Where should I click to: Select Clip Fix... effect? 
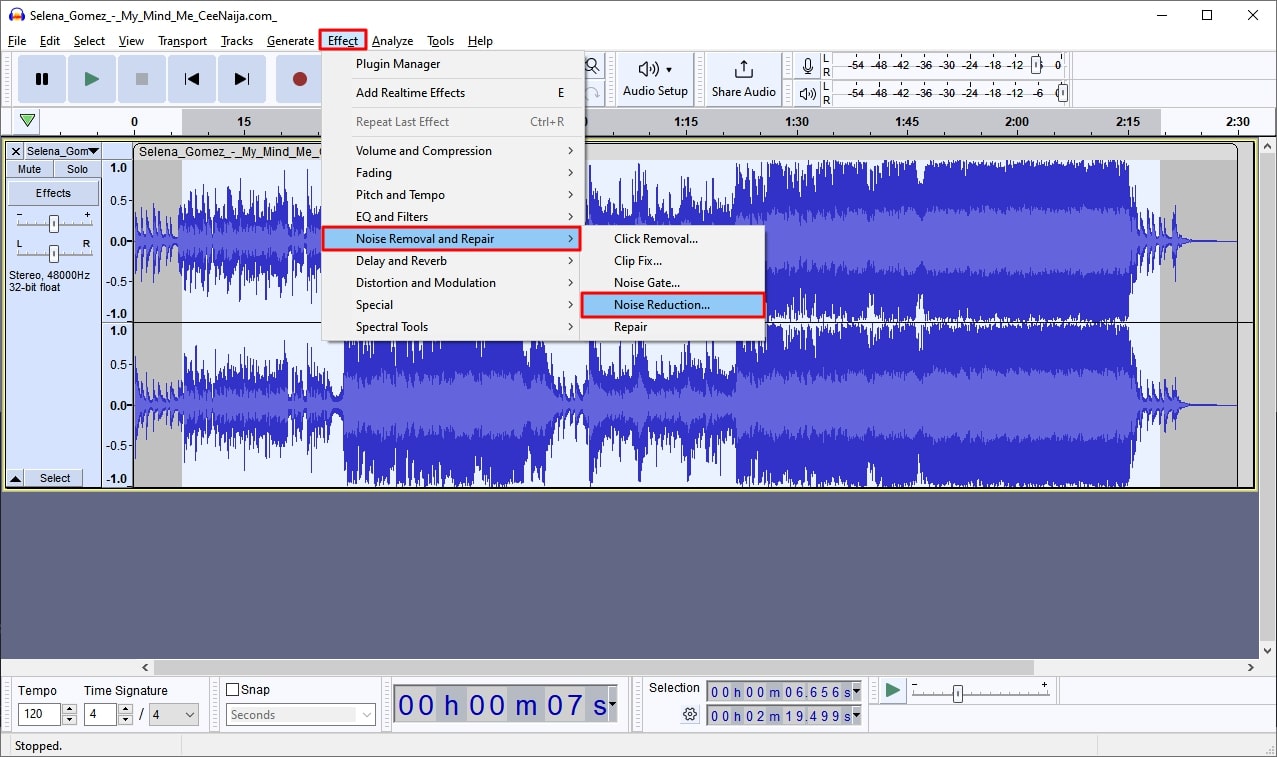673,261
